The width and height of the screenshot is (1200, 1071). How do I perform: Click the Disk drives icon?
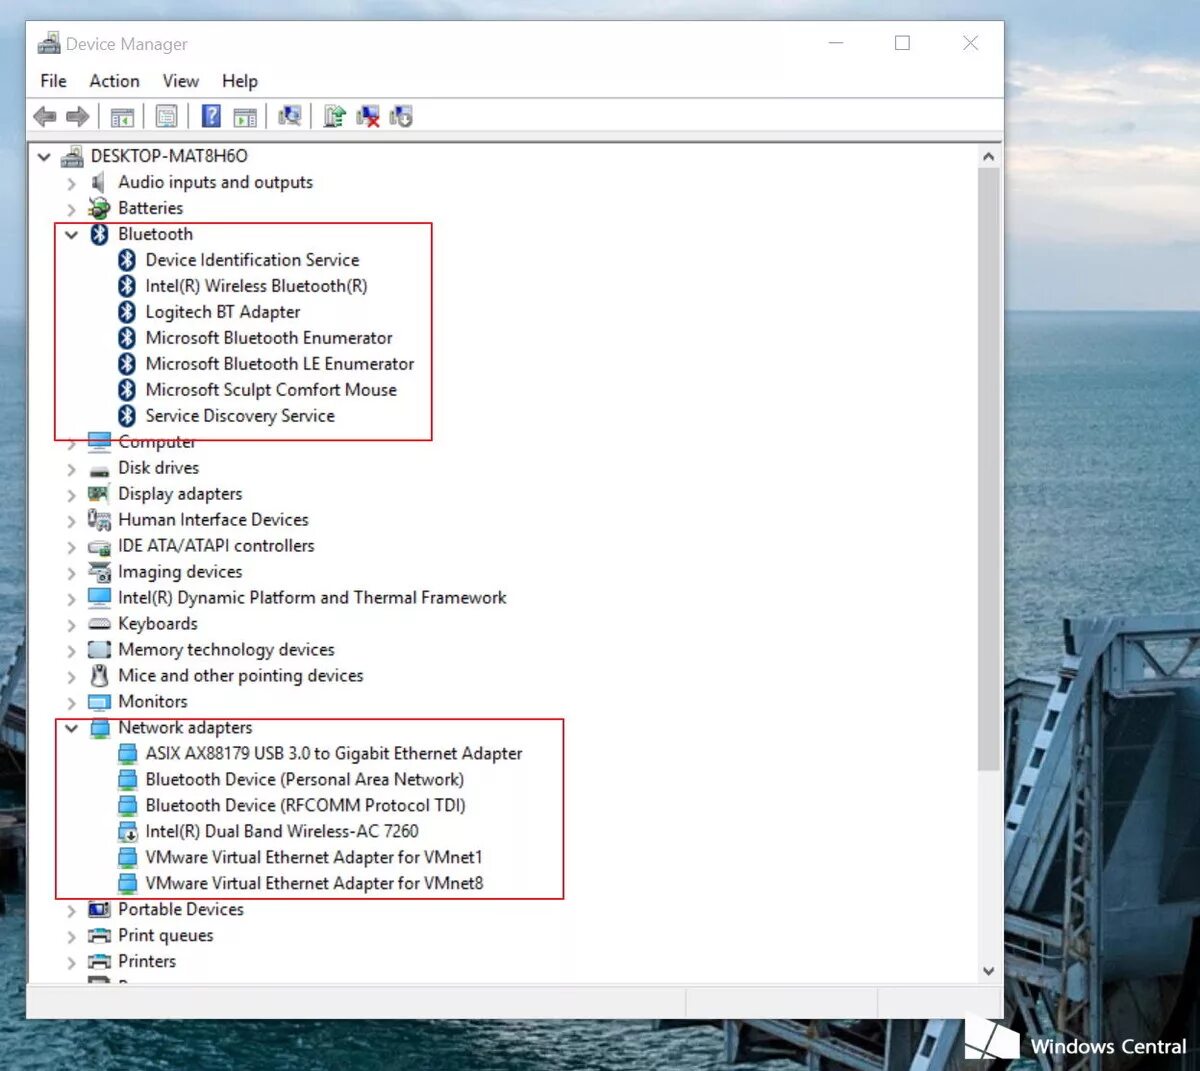click(99, 469)
